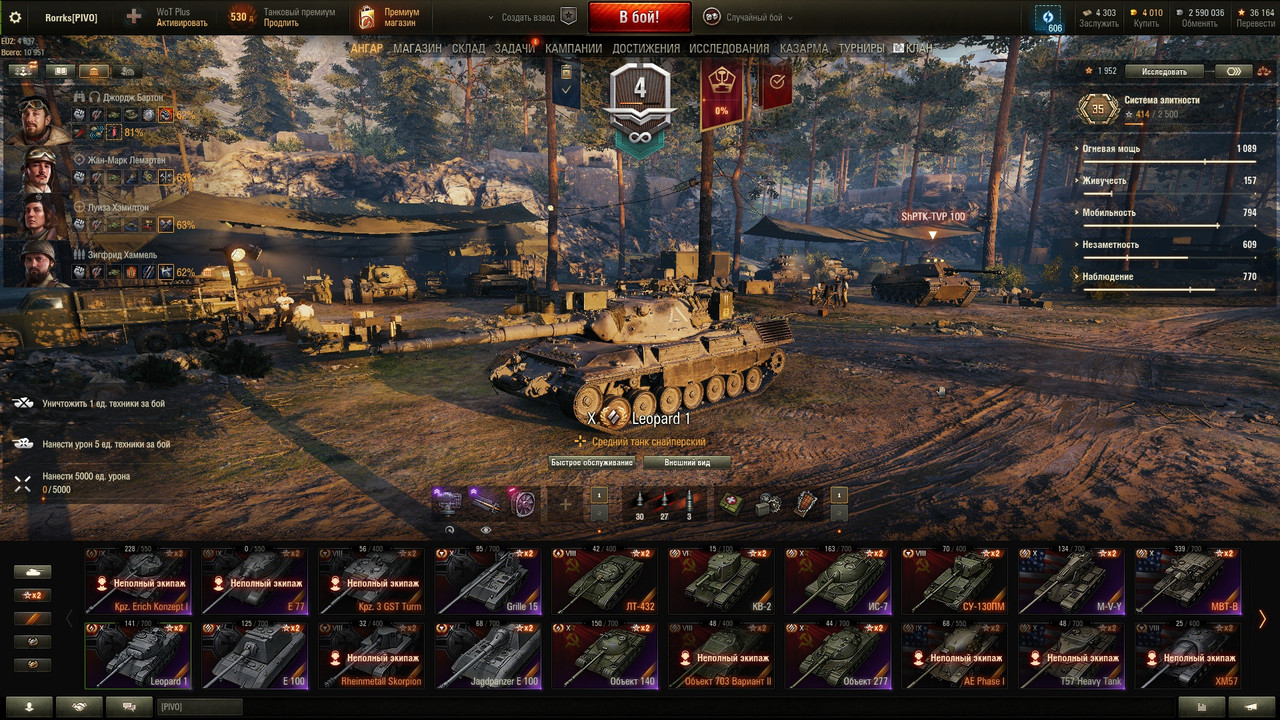Start battle with В бой! button
The width and height of the screenshot is (1280, 720).
(x=639, y=17)
